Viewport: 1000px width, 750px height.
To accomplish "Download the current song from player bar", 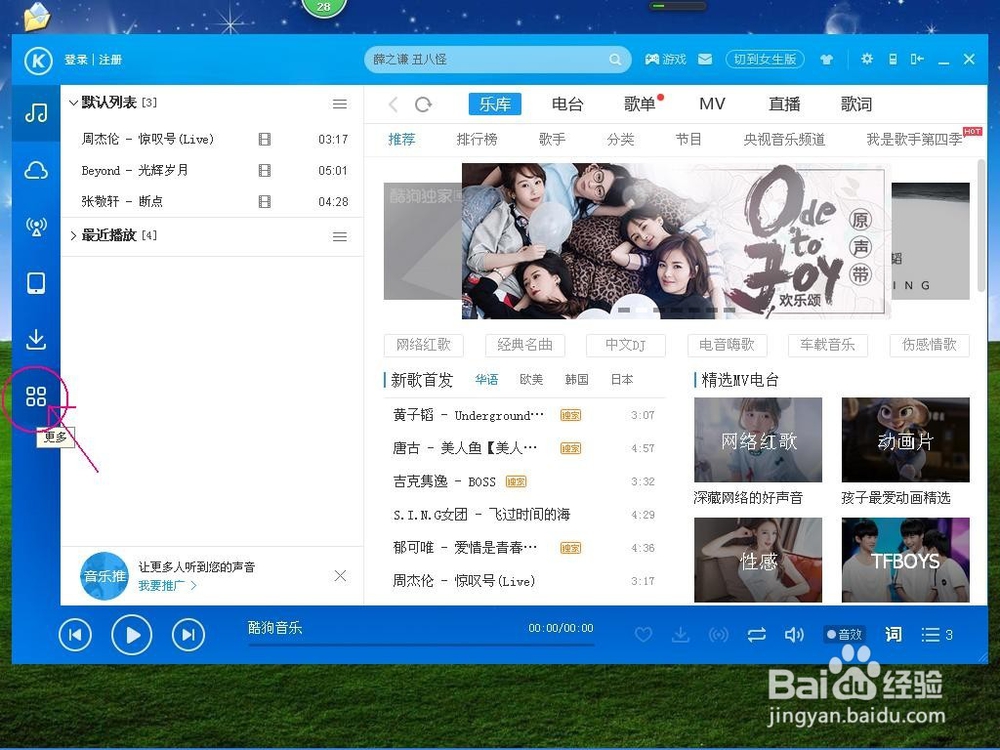I will (680, 635).
